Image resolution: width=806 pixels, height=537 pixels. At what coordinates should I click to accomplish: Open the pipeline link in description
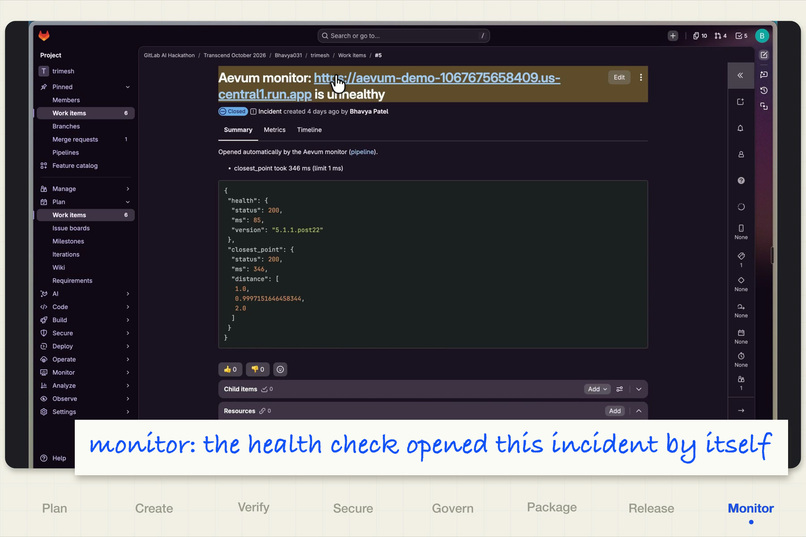pyautogui.click(x=362, y=152)
